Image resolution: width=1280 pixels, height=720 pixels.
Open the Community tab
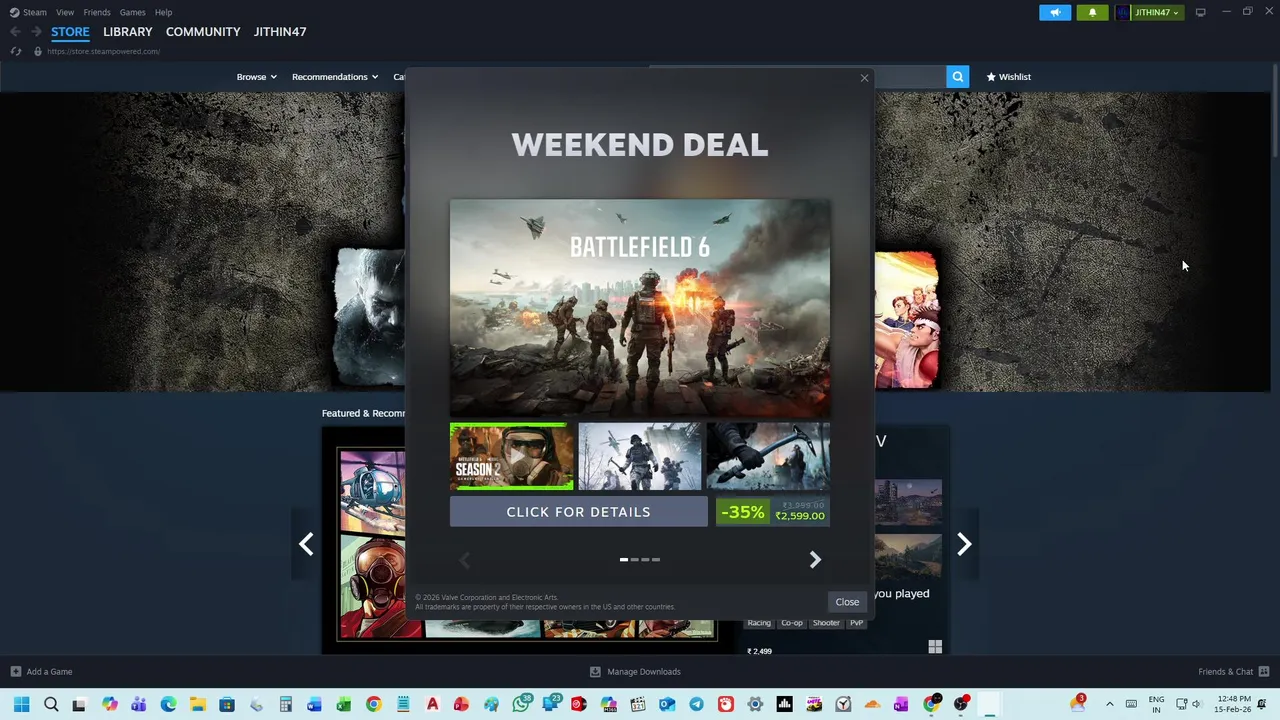pos(203,32)
